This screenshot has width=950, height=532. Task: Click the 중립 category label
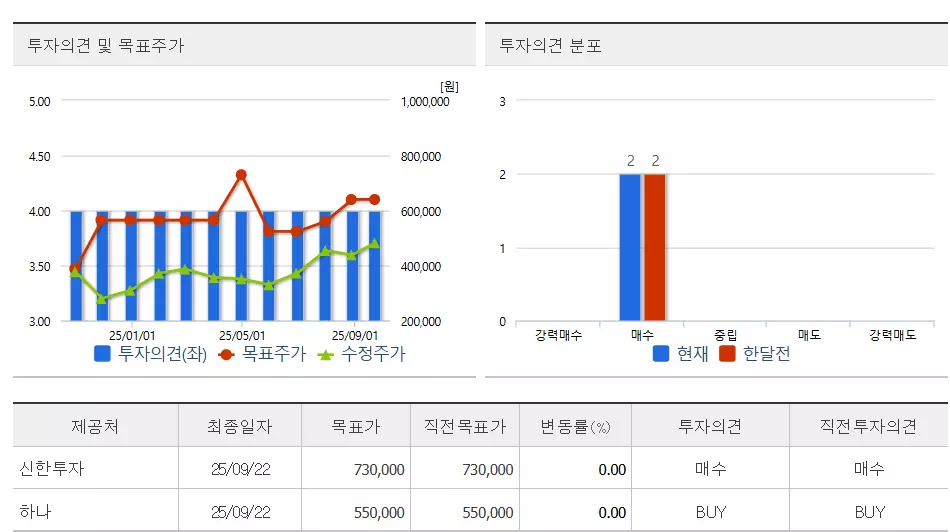[725, 334]
